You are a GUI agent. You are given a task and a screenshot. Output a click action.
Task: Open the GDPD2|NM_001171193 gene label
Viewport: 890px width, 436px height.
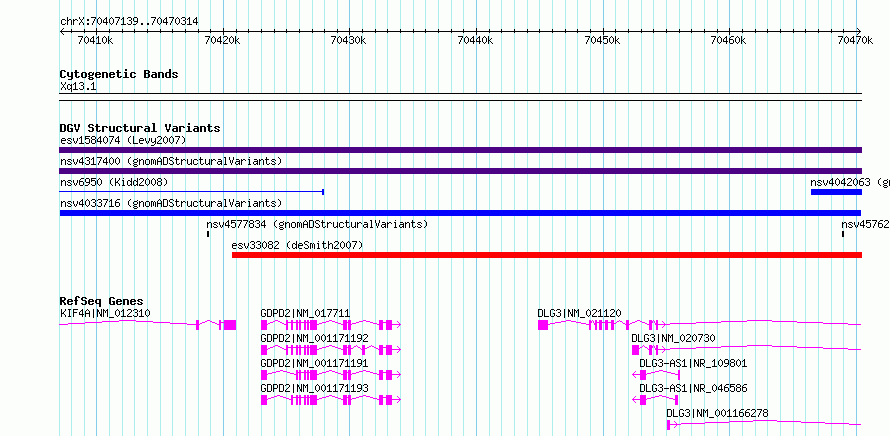click(x=314, y=388)
